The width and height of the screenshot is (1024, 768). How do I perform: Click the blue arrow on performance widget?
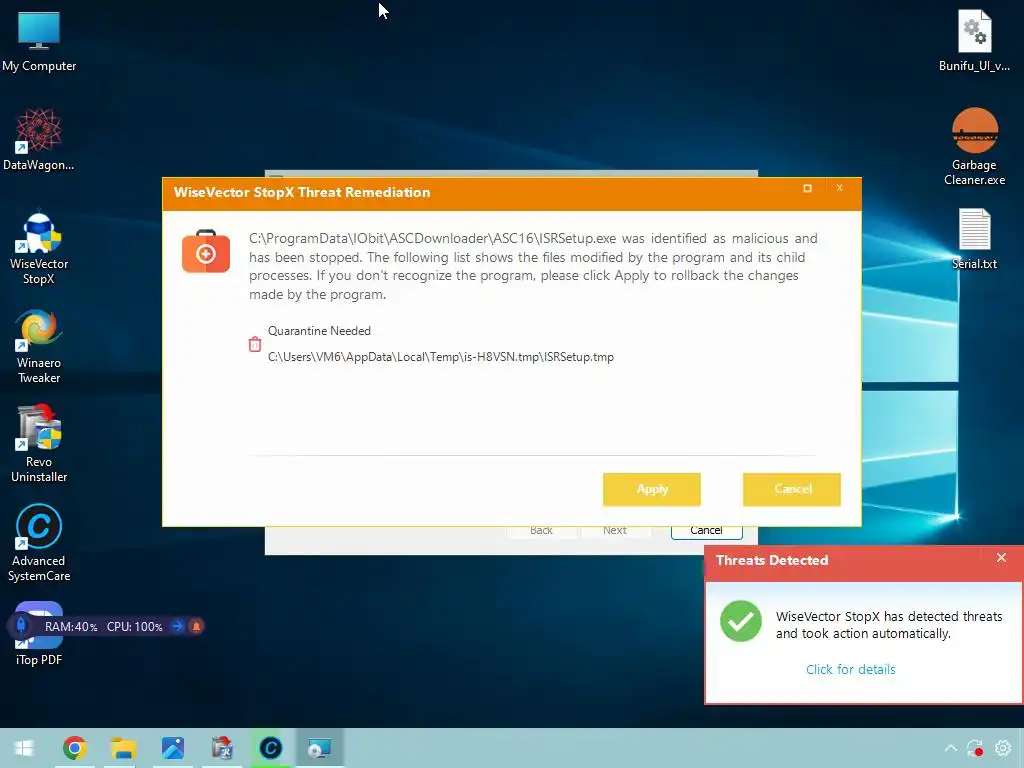[x=177, y=626]
